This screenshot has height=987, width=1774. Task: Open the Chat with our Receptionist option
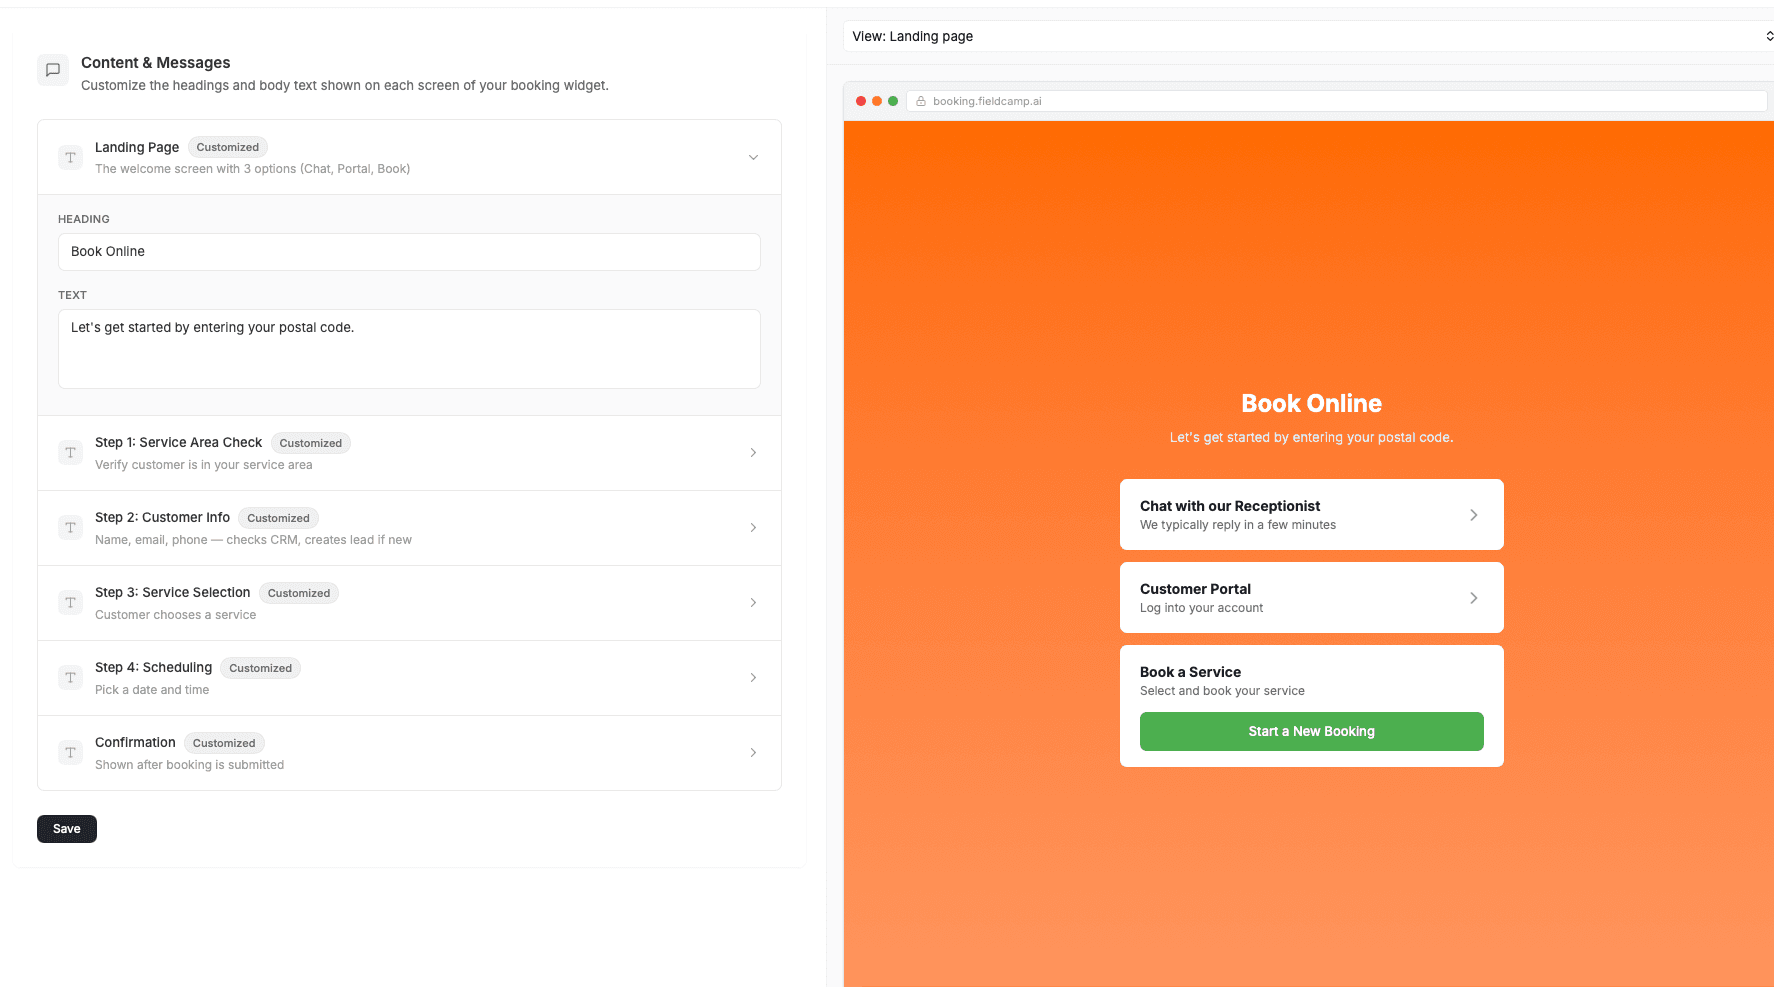[x=1311, y=514]
